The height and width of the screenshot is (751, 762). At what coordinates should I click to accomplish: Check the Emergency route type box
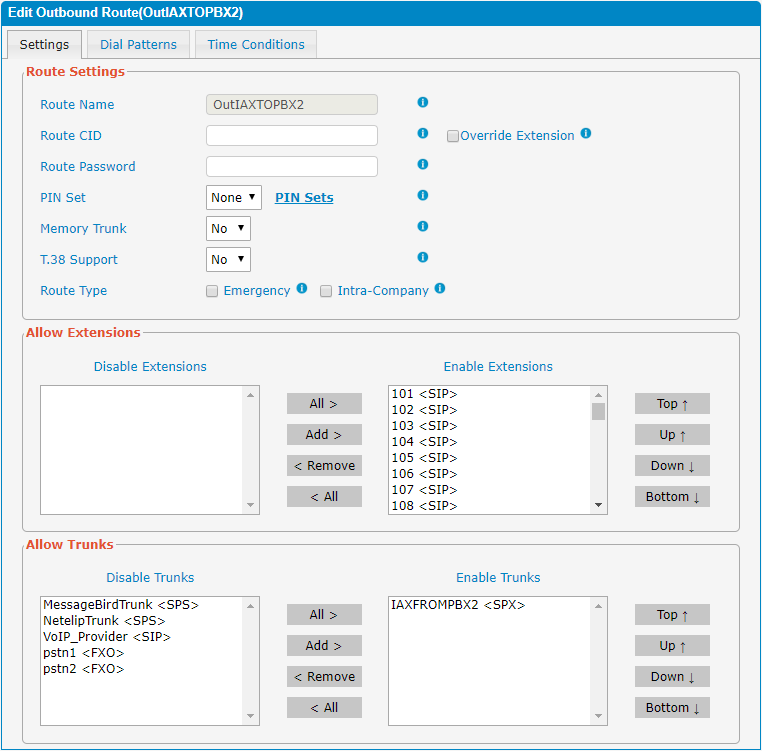[212, 291]
